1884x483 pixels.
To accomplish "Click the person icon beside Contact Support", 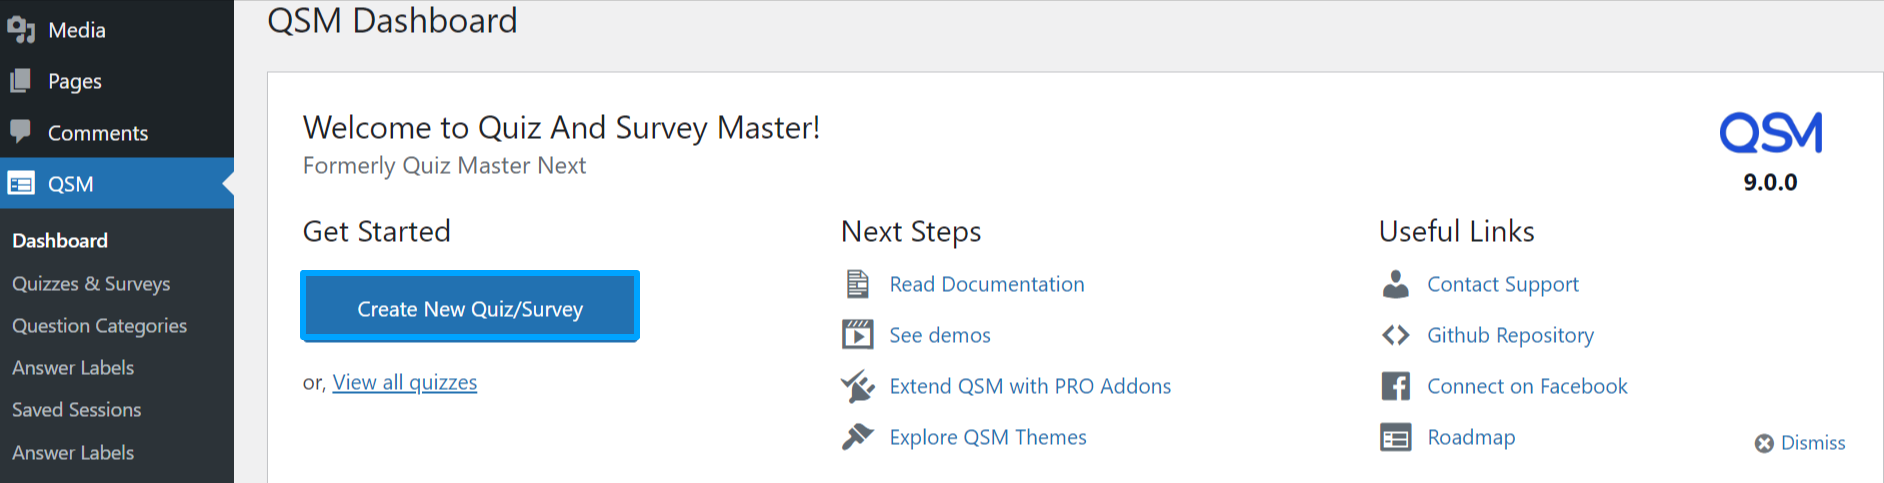I will 1395,284.
